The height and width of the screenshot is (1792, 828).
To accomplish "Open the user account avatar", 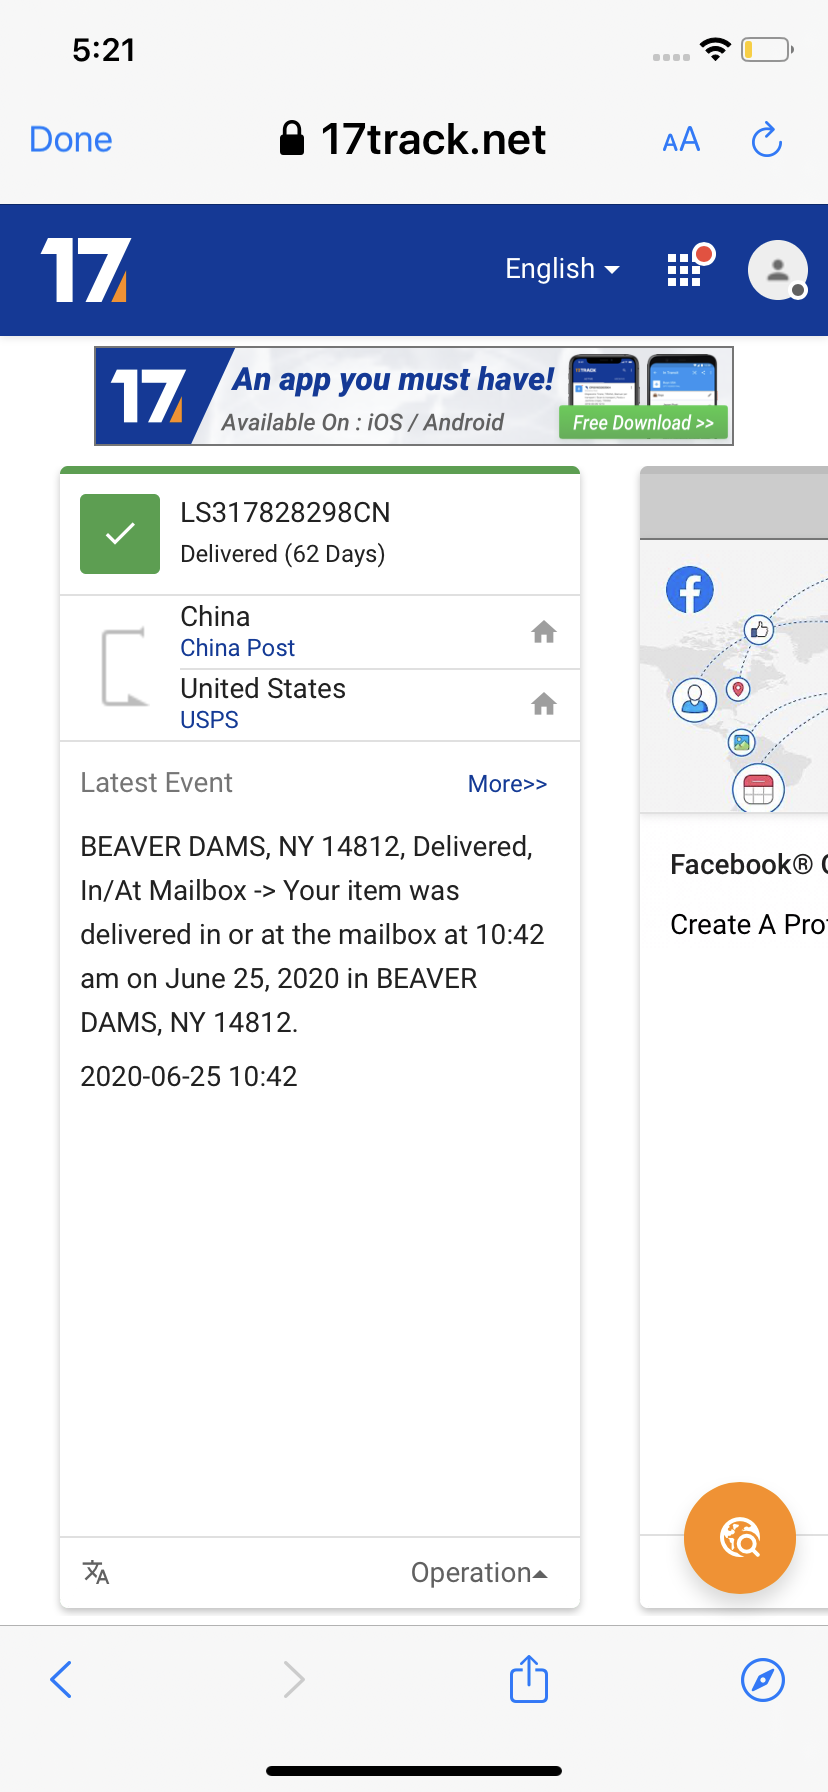I will pos(778,270).
